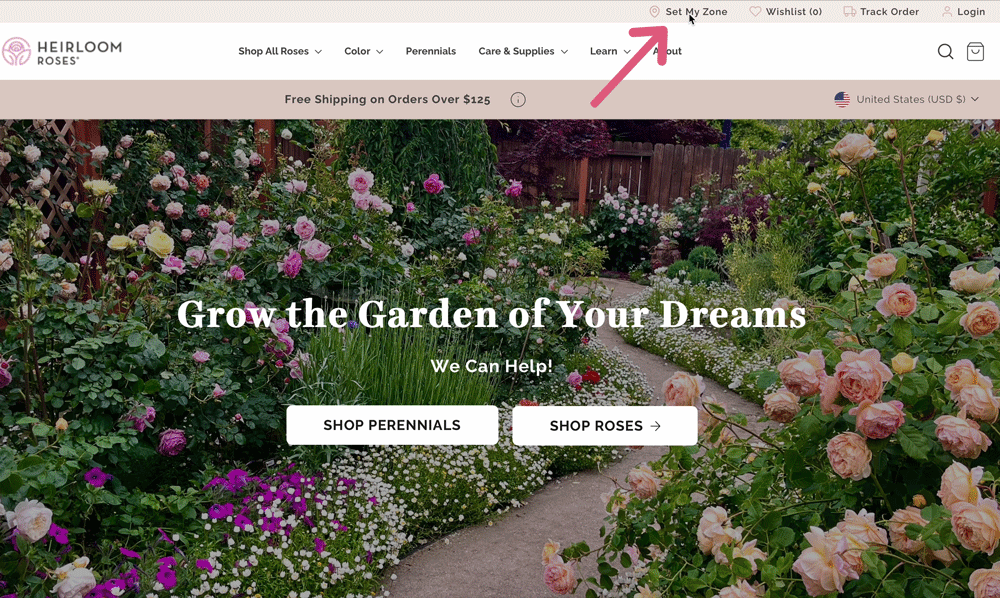Click the SHOP ROSES button
The height and width of the screenshot is (598, 1000).
[605, 426]
